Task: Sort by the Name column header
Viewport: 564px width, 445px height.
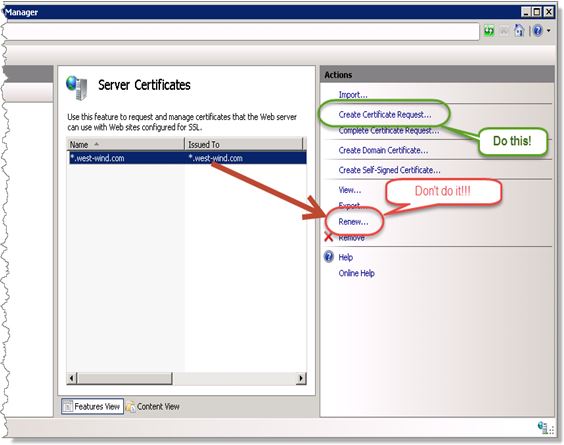Action: click(126, 144)
